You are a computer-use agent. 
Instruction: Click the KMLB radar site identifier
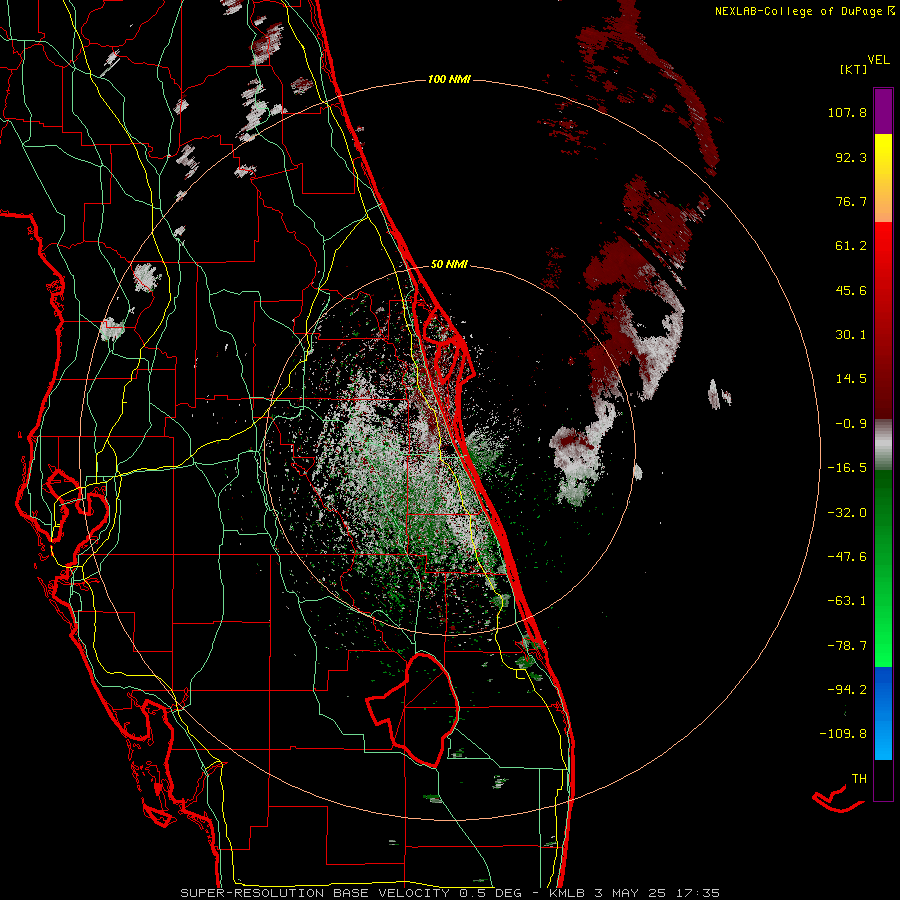(x=568, y=893)
